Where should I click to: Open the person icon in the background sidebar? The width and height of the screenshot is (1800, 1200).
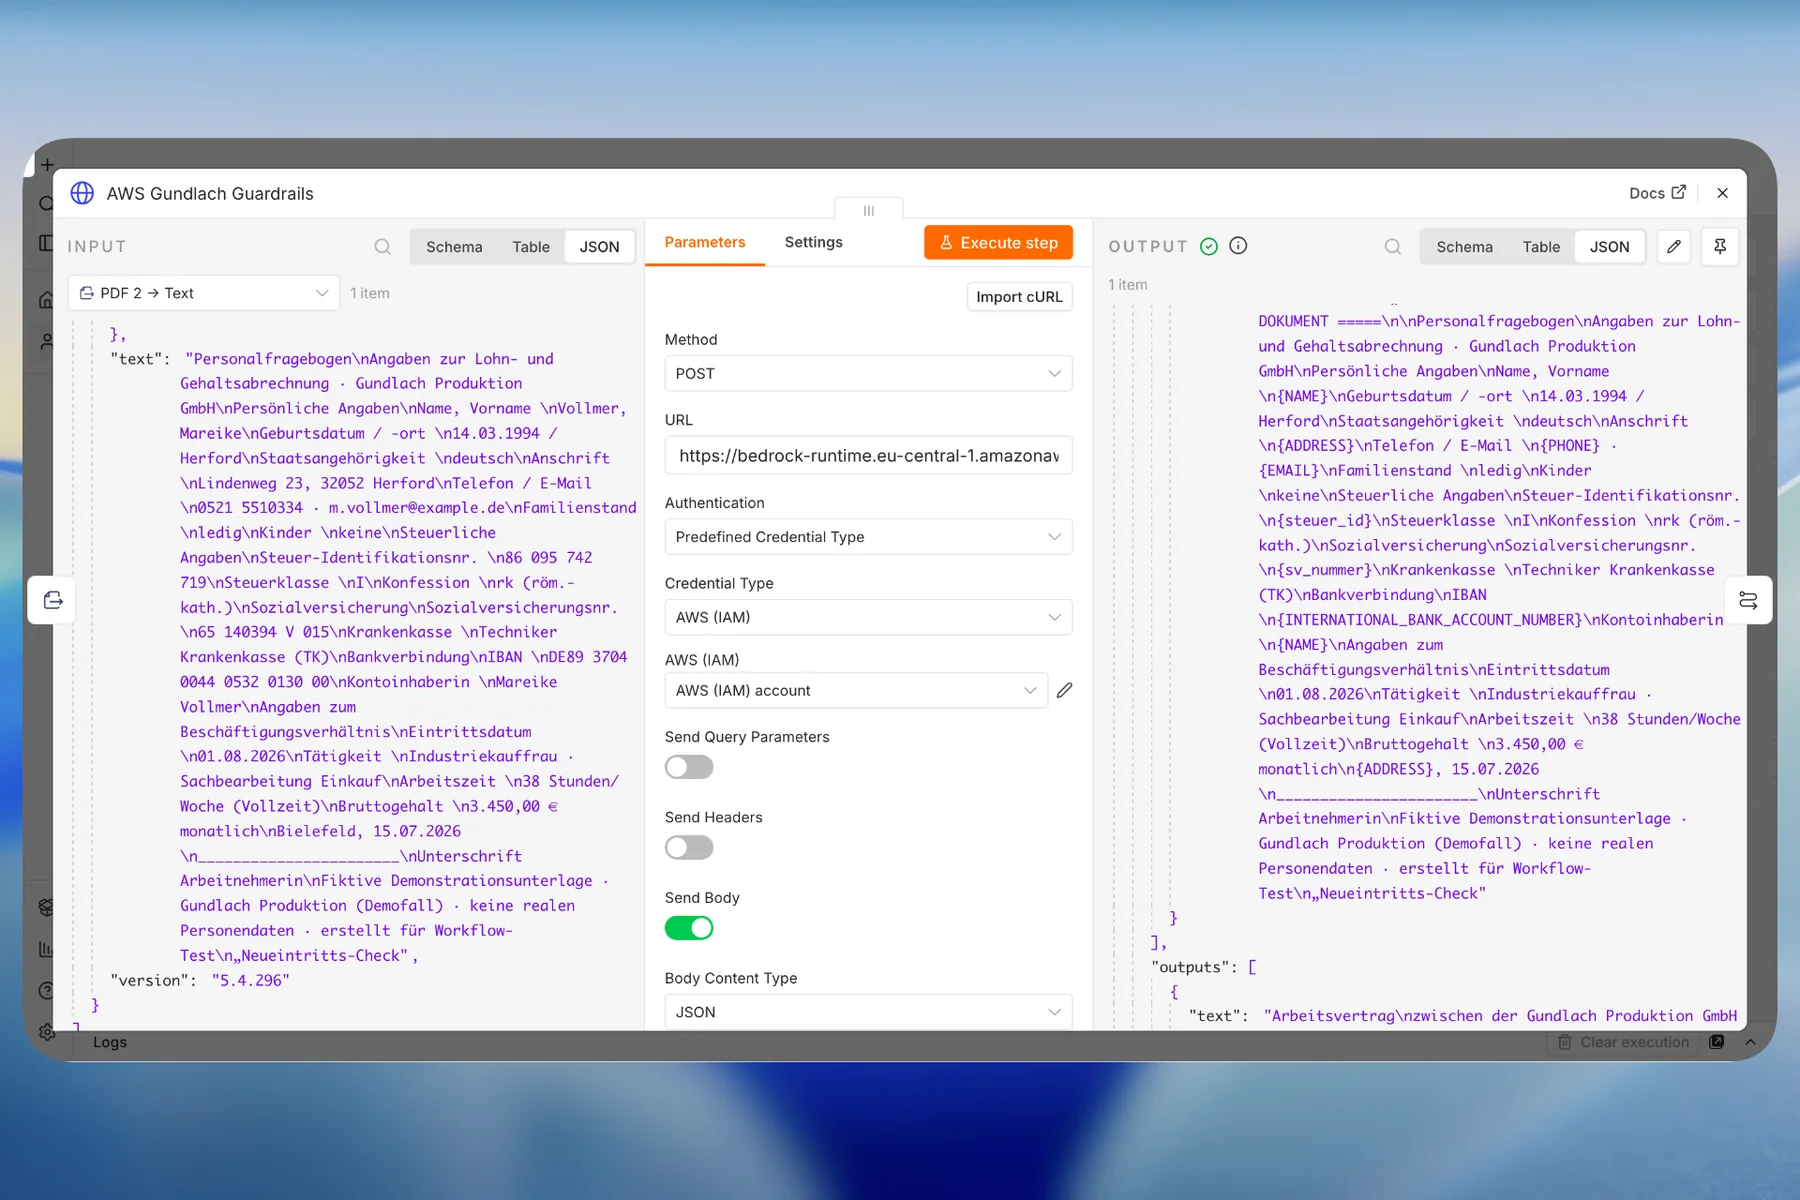pyautogui.click(x=46, y=342)
